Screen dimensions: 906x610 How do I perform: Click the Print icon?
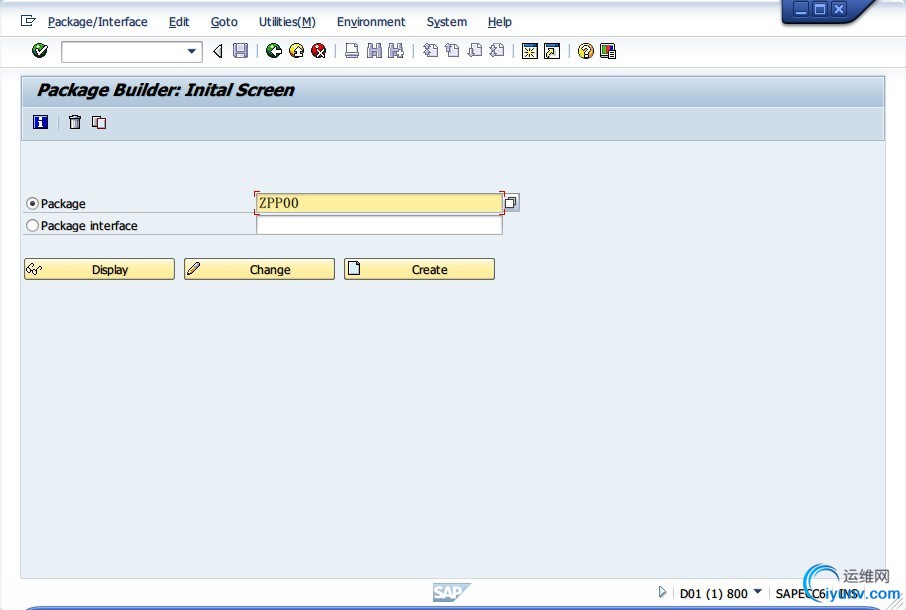pyautogui.click(x=352, y=51)
